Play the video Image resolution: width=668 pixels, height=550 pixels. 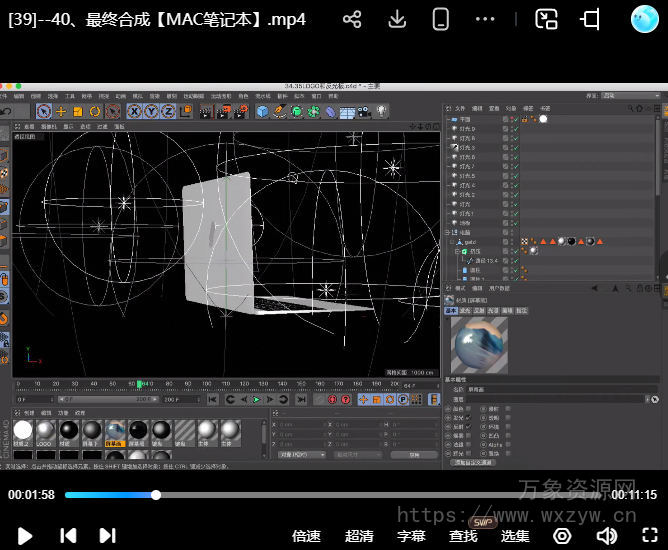tap(25, 535)
